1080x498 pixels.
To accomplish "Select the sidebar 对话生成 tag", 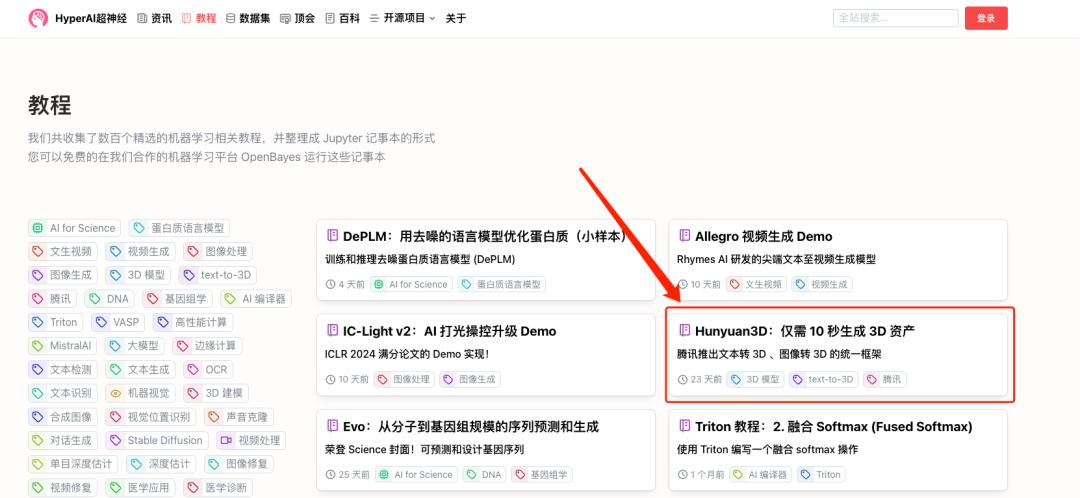I will pos(63,440).
